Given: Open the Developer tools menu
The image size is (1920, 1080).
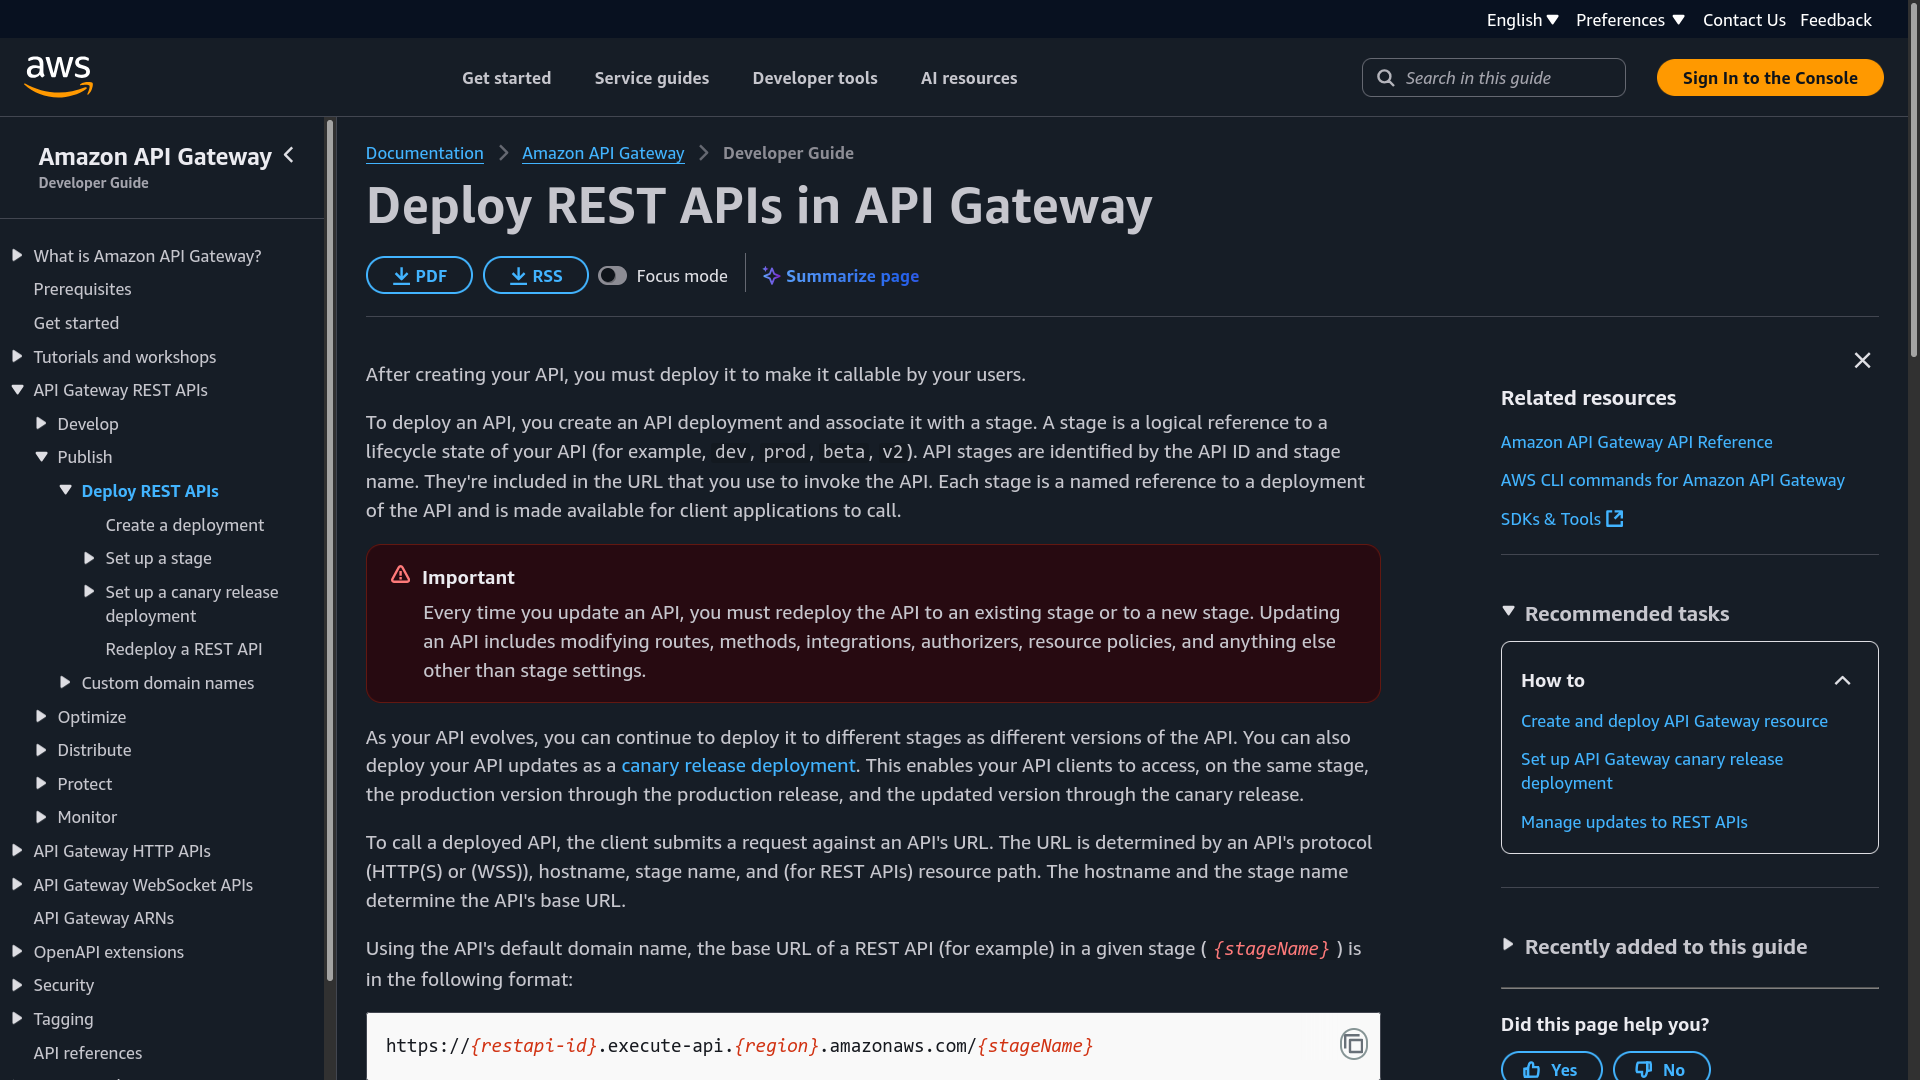Looking at the screenshot, I should [815, 78].
